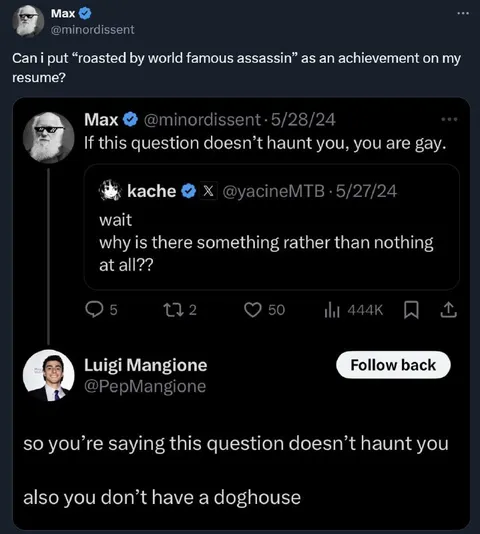The width and height of the screenshot is (480, 534).
Task: Open the view analytics bar chart icon
Action: [x=332, y=310]
